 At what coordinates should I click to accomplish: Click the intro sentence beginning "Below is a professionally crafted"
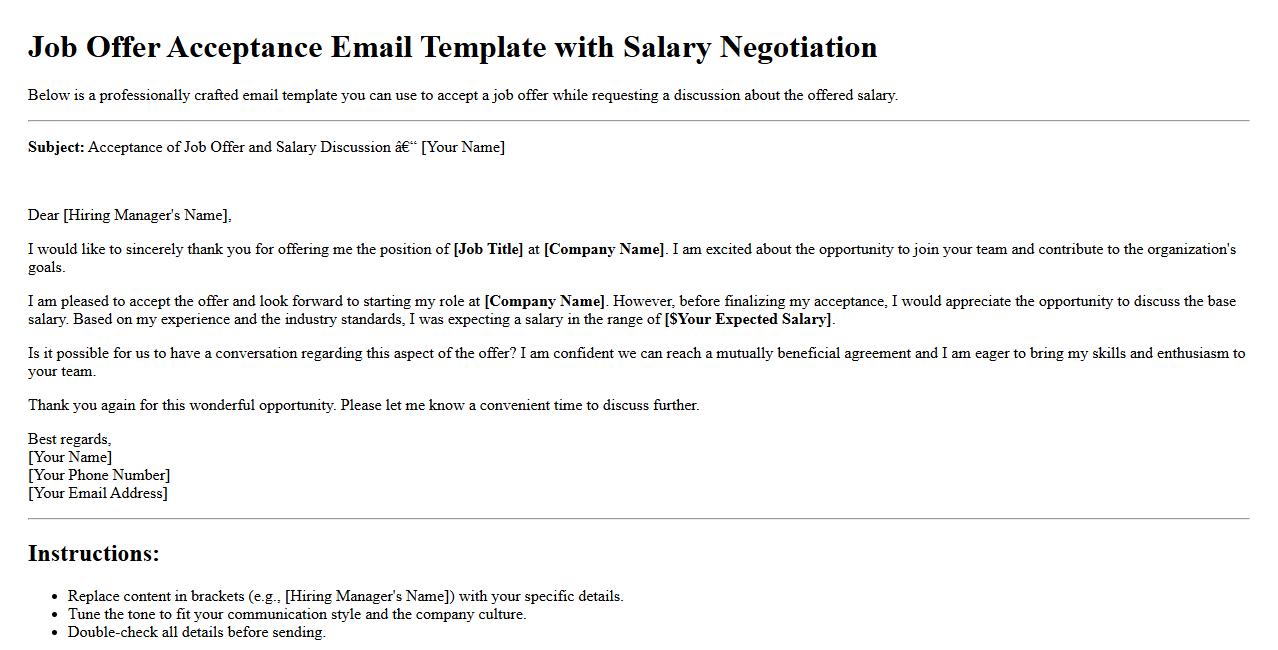462,95
